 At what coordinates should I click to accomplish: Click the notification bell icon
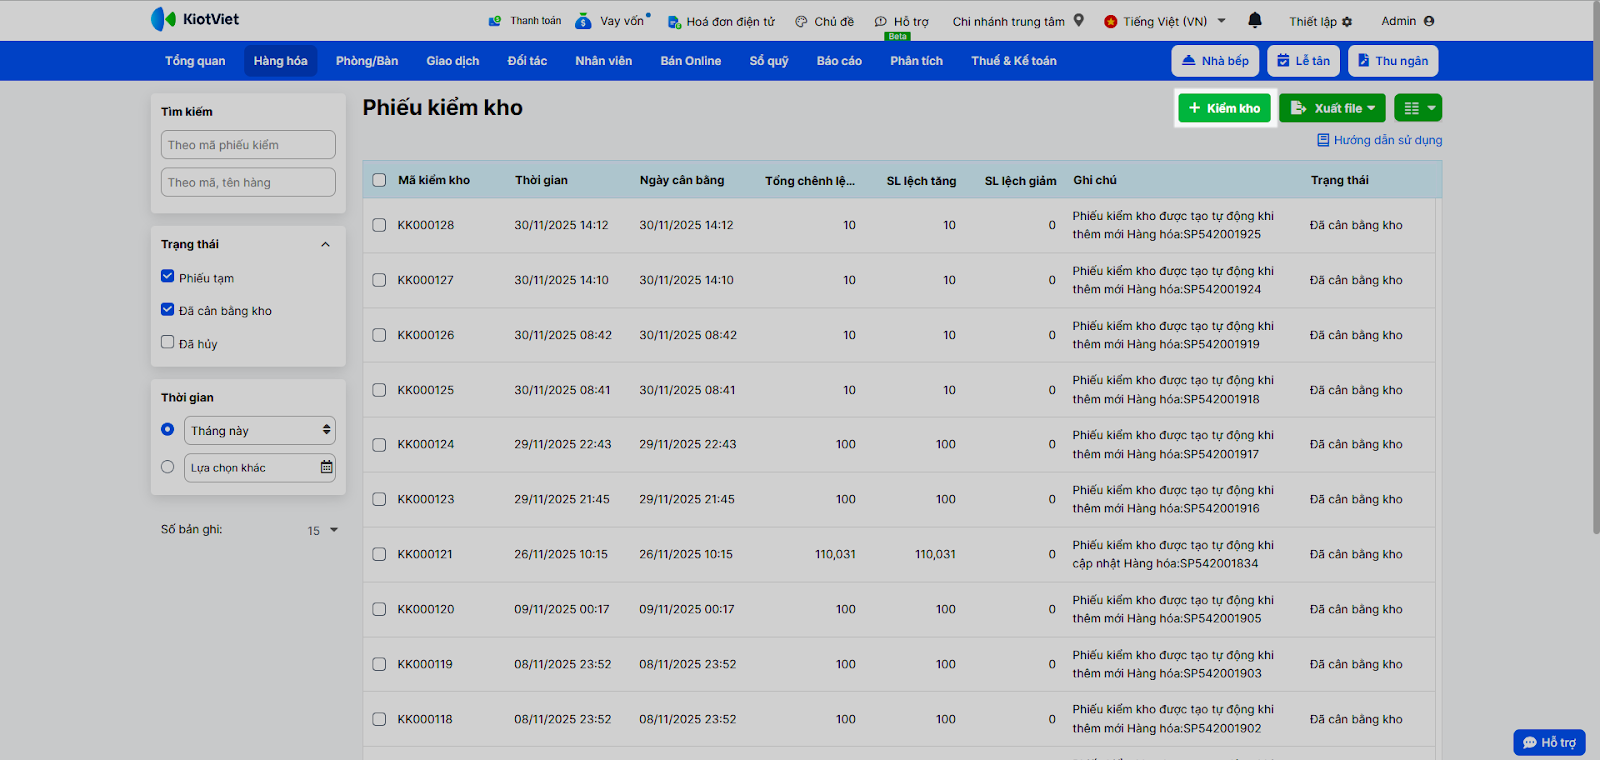pos(1255,20)
